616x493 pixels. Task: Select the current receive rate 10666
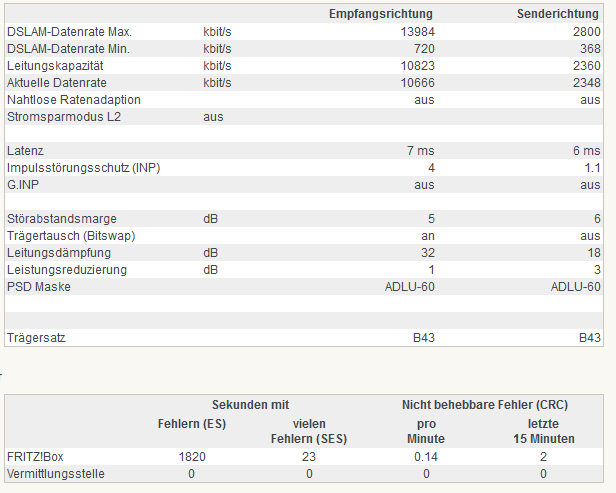coord(418,83)
